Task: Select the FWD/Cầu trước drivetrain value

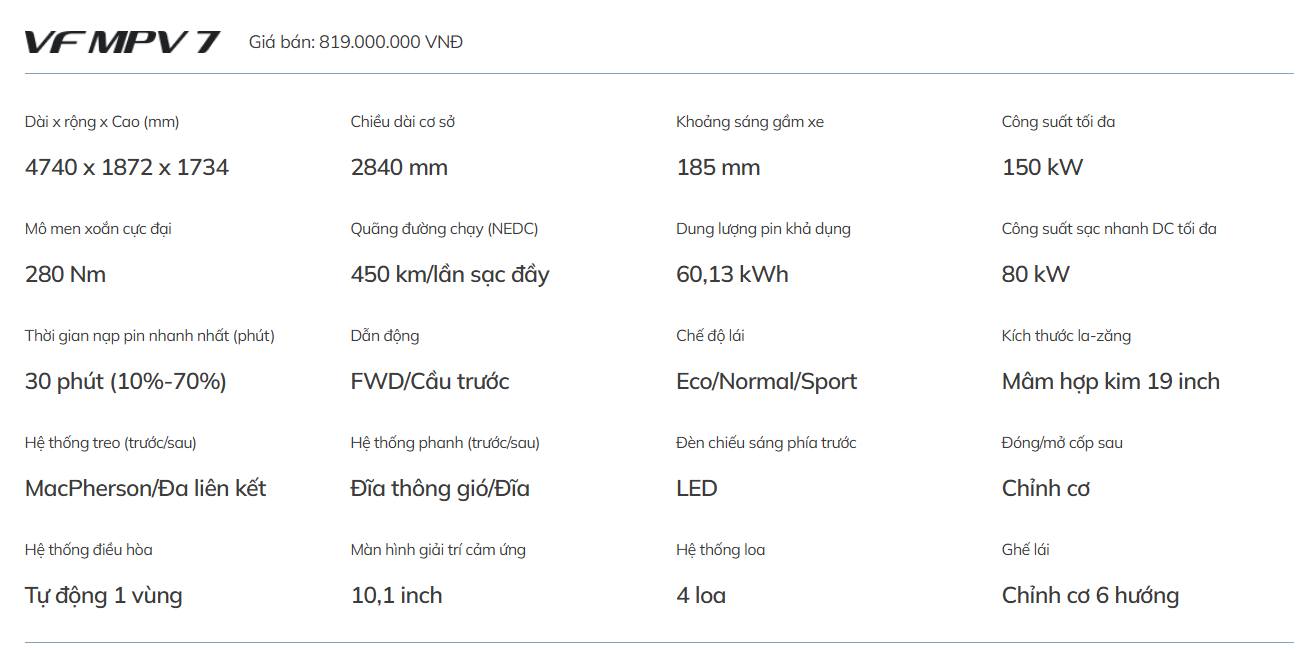Action: pos(430,381)
